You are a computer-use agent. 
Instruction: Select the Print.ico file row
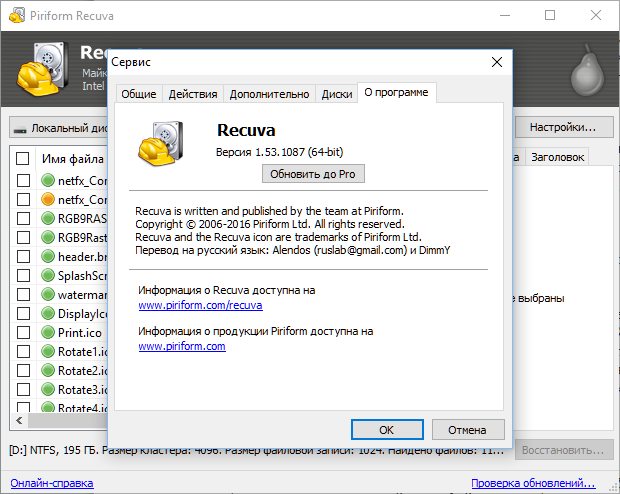tap(59, 332)
